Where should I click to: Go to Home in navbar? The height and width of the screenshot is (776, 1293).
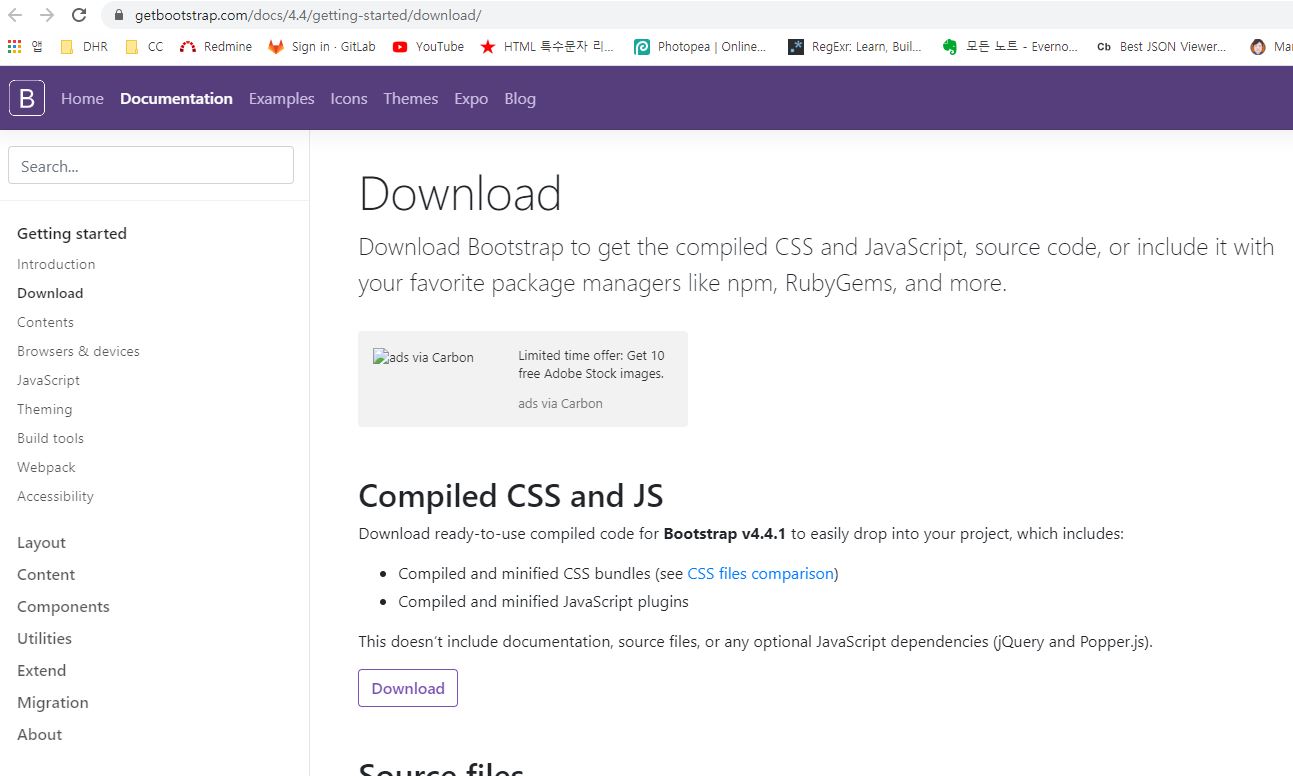pyautogui.click(x=82, y=98)
